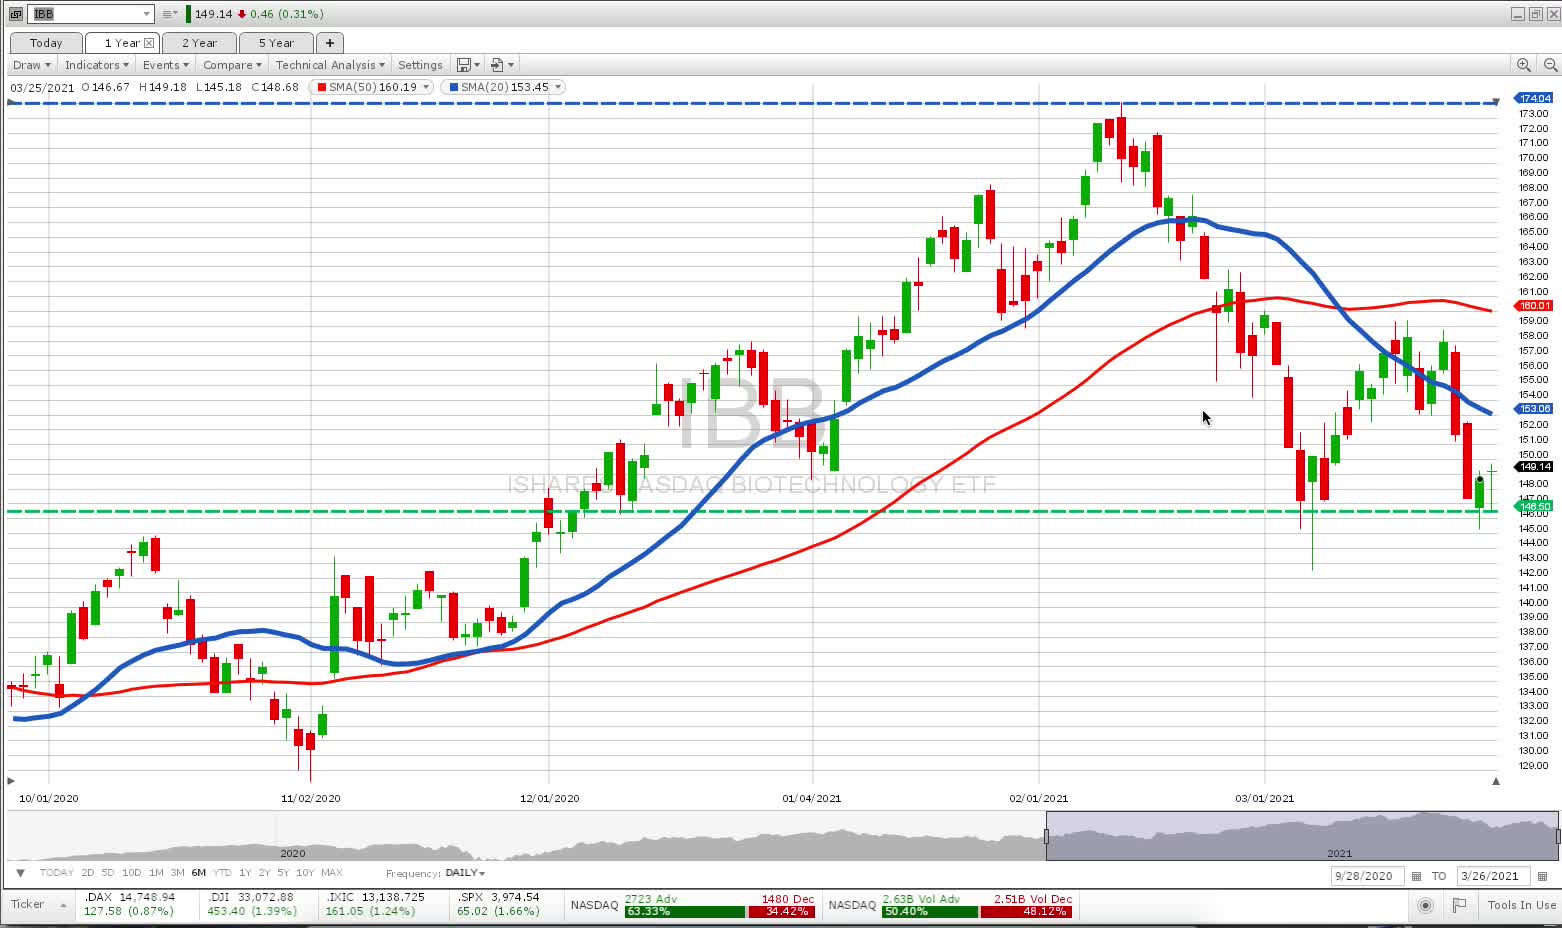Viewport: 1562px width, 928px height.
Task: Expand Technical Analysis menu
Action: point(330,65)
